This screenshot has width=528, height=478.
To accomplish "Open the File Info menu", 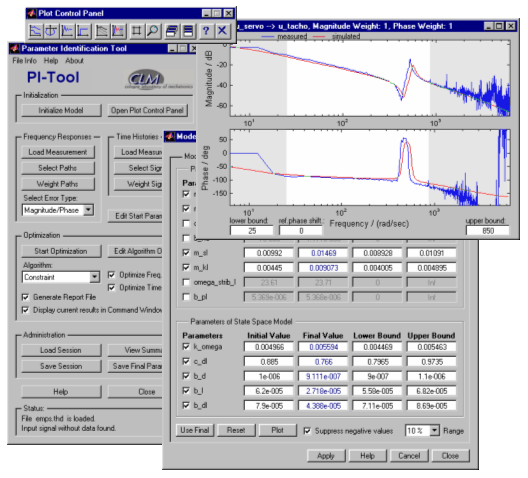I will [x=24, y=61].
